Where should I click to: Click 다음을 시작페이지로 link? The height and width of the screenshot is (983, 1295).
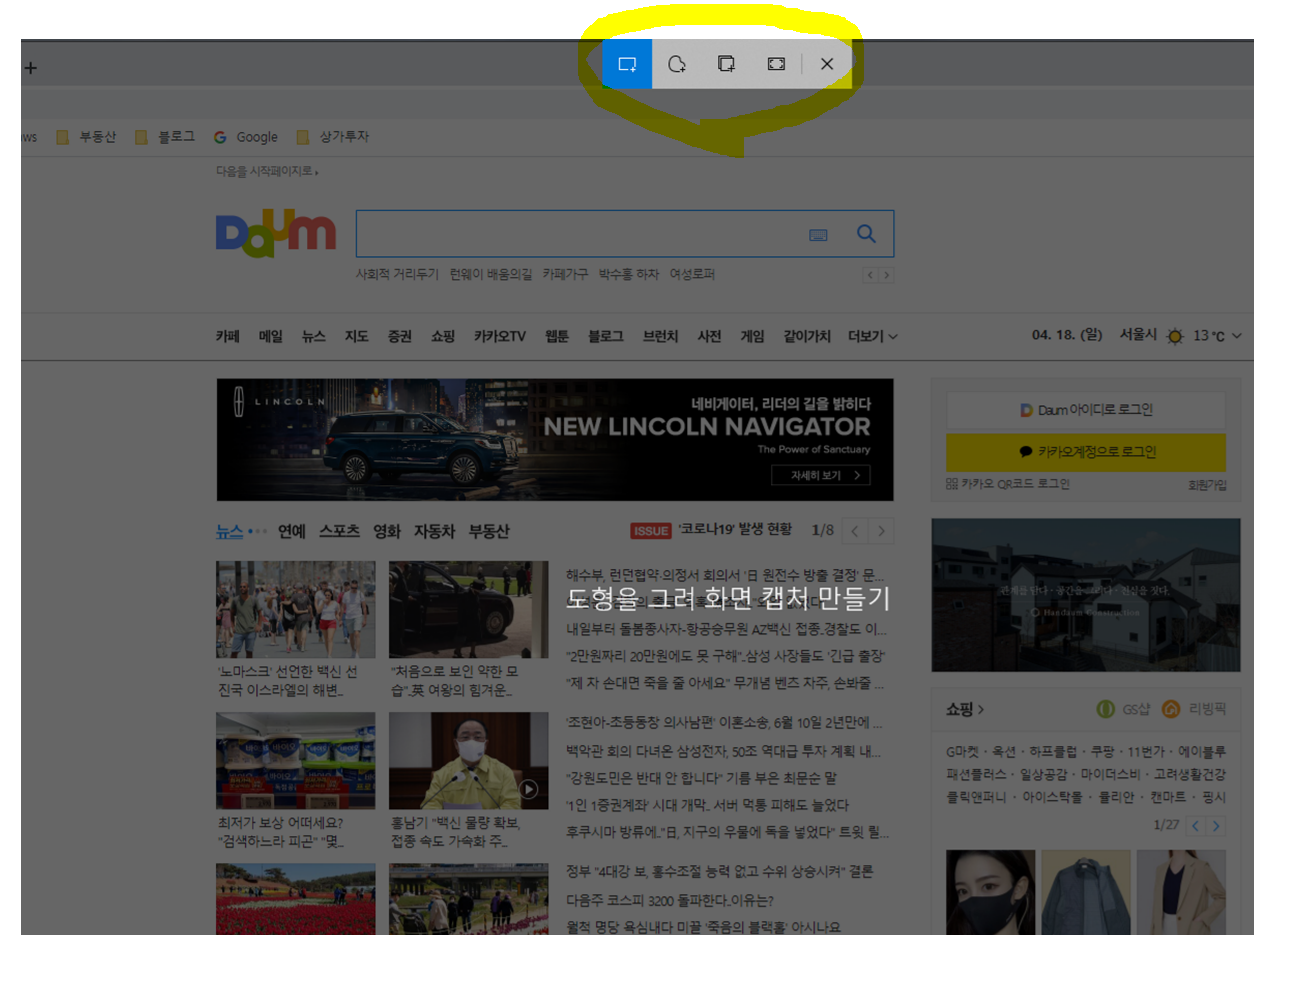(267, 172)
